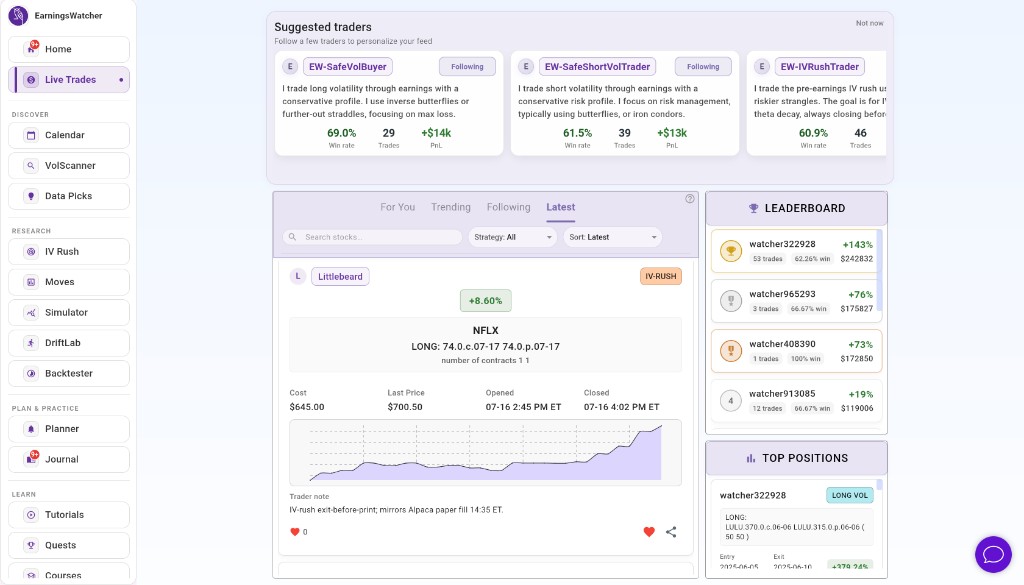Click watcher322928 in the leaderboard
Image resolution: width=1024 pixels, height=585 pixels.
click(x=782, y=244)
